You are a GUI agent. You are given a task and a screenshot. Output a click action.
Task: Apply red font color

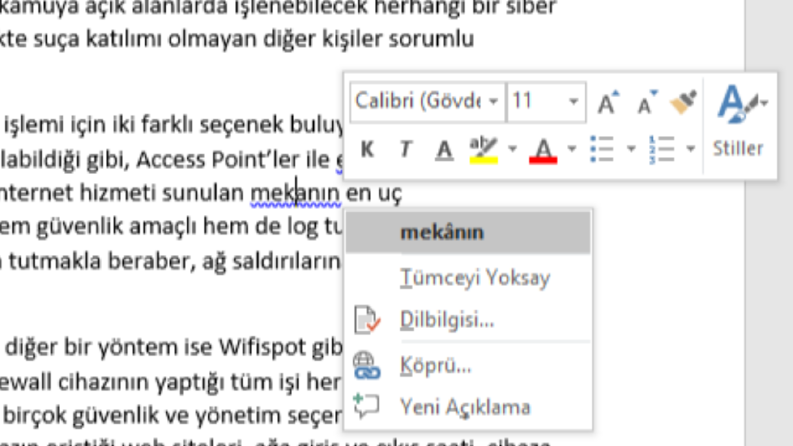pos(543,150)
